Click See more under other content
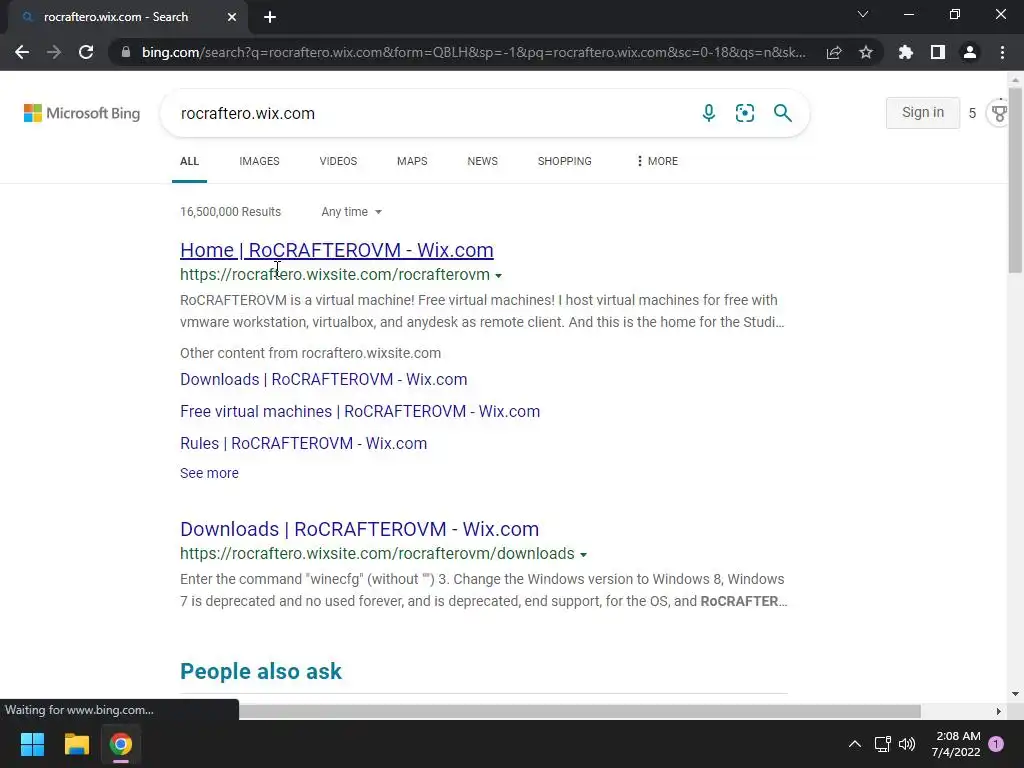 (x=210, y=473)
